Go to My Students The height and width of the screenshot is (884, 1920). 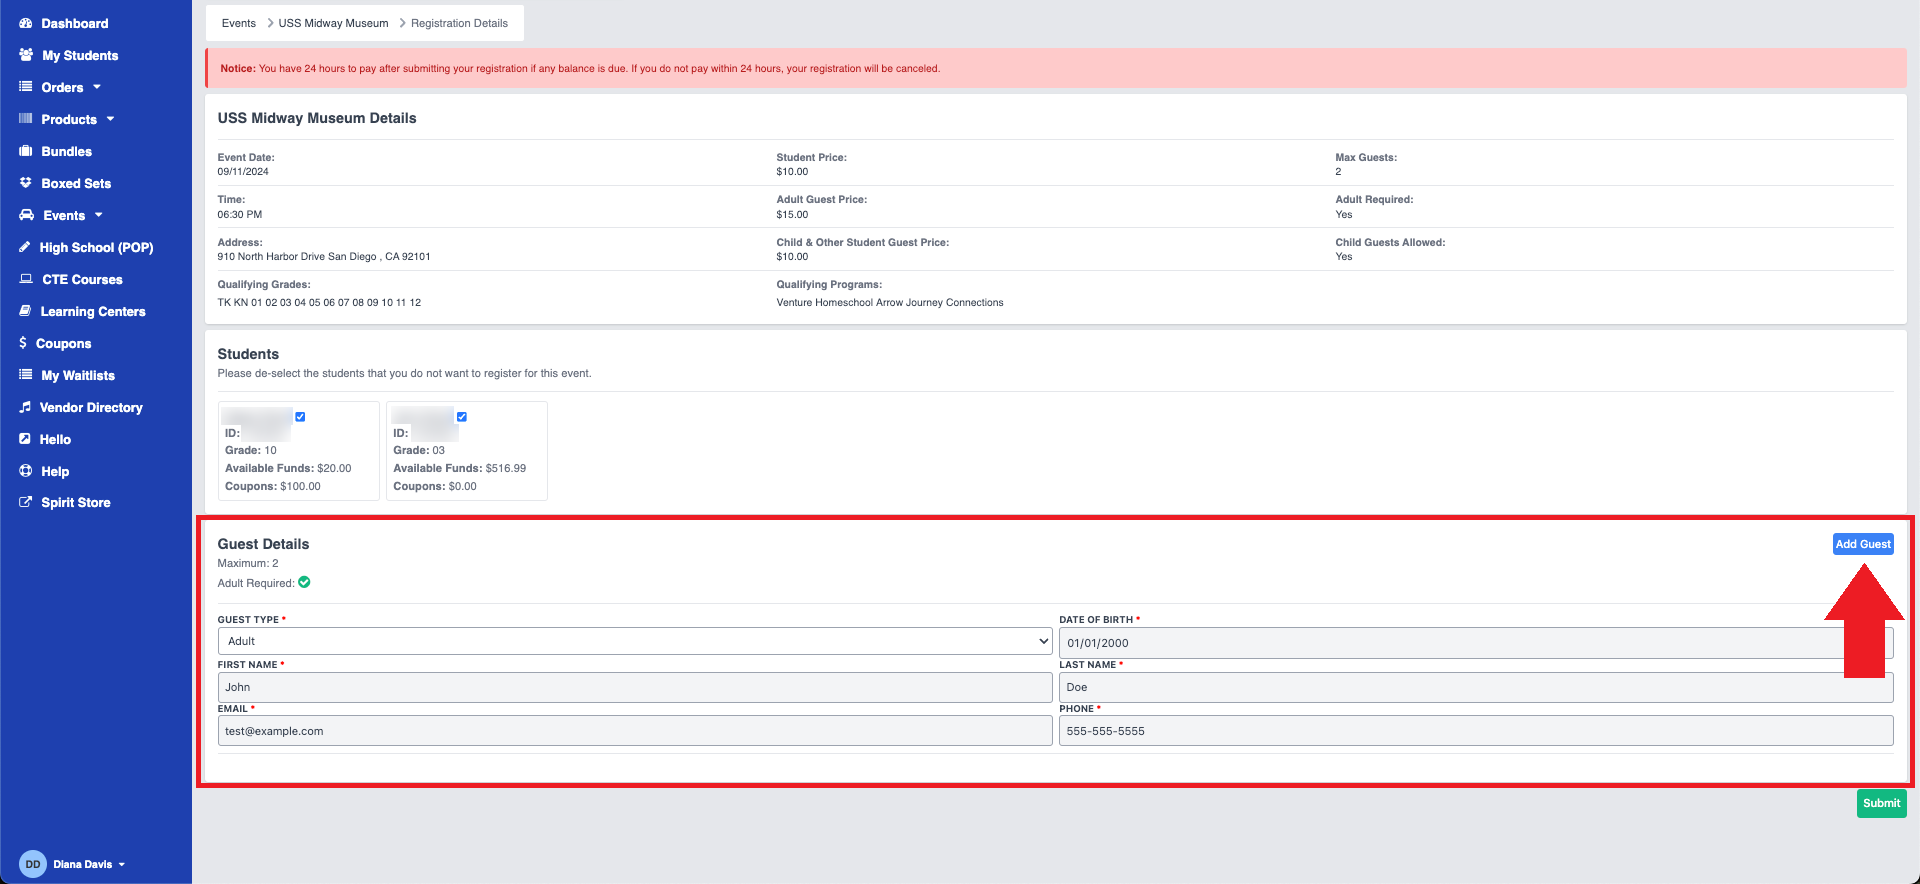80,55
